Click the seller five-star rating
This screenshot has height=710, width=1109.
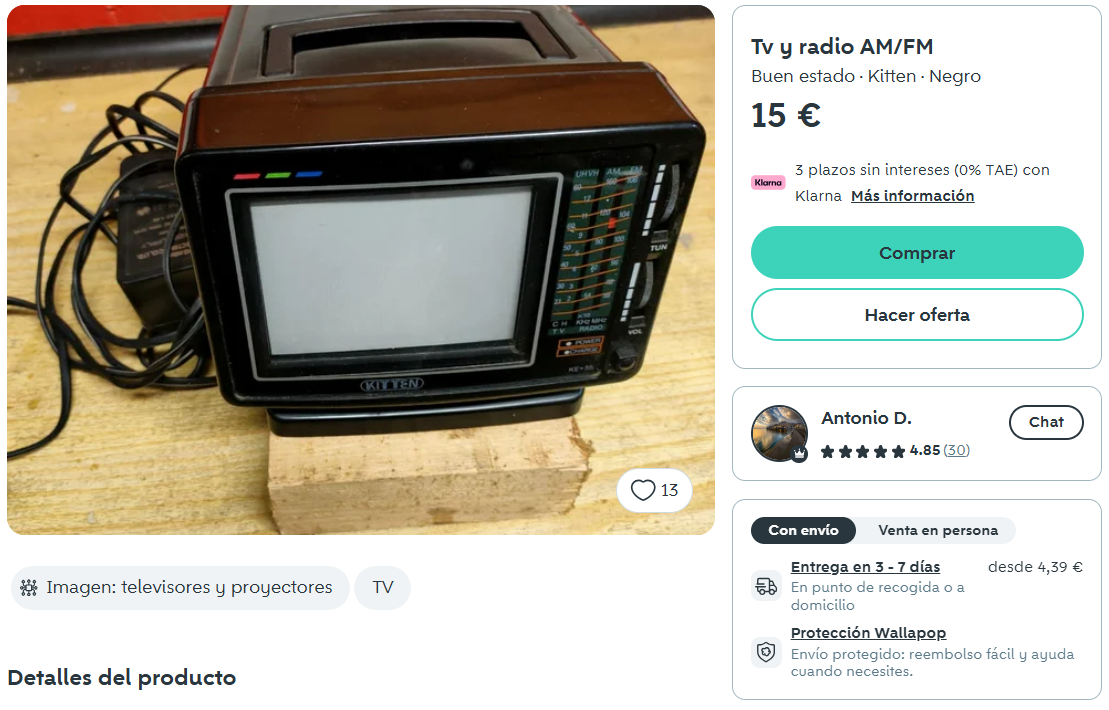862,451
